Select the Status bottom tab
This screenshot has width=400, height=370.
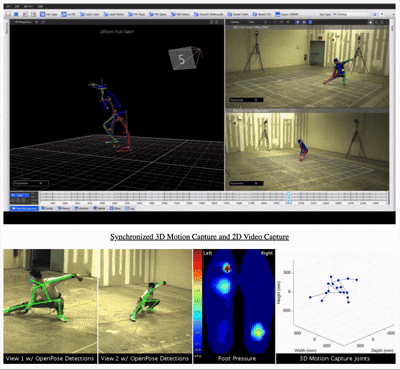116,208
